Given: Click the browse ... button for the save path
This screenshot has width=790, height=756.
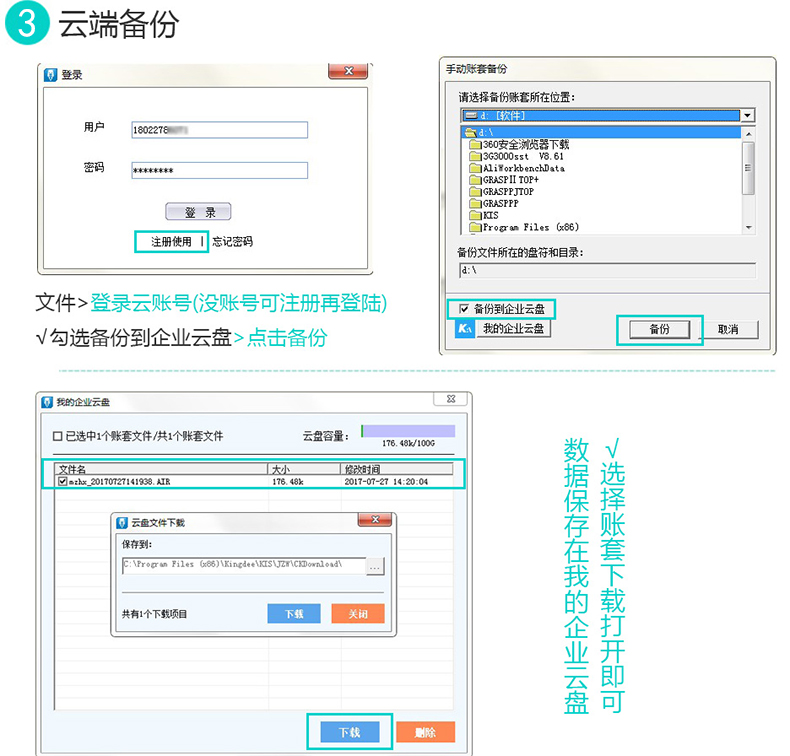Looking at the screenshot, I should click(x=375, y=567).
